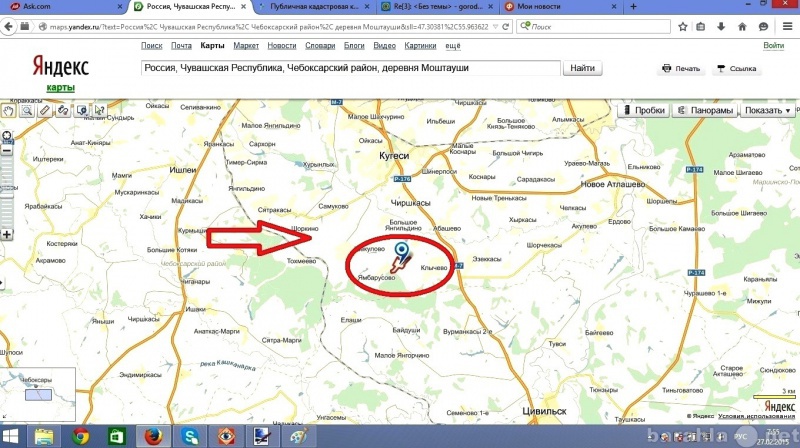Go to the browser home page icon
This screenshot has height=448, width=800.
click(x=742, y=27)
